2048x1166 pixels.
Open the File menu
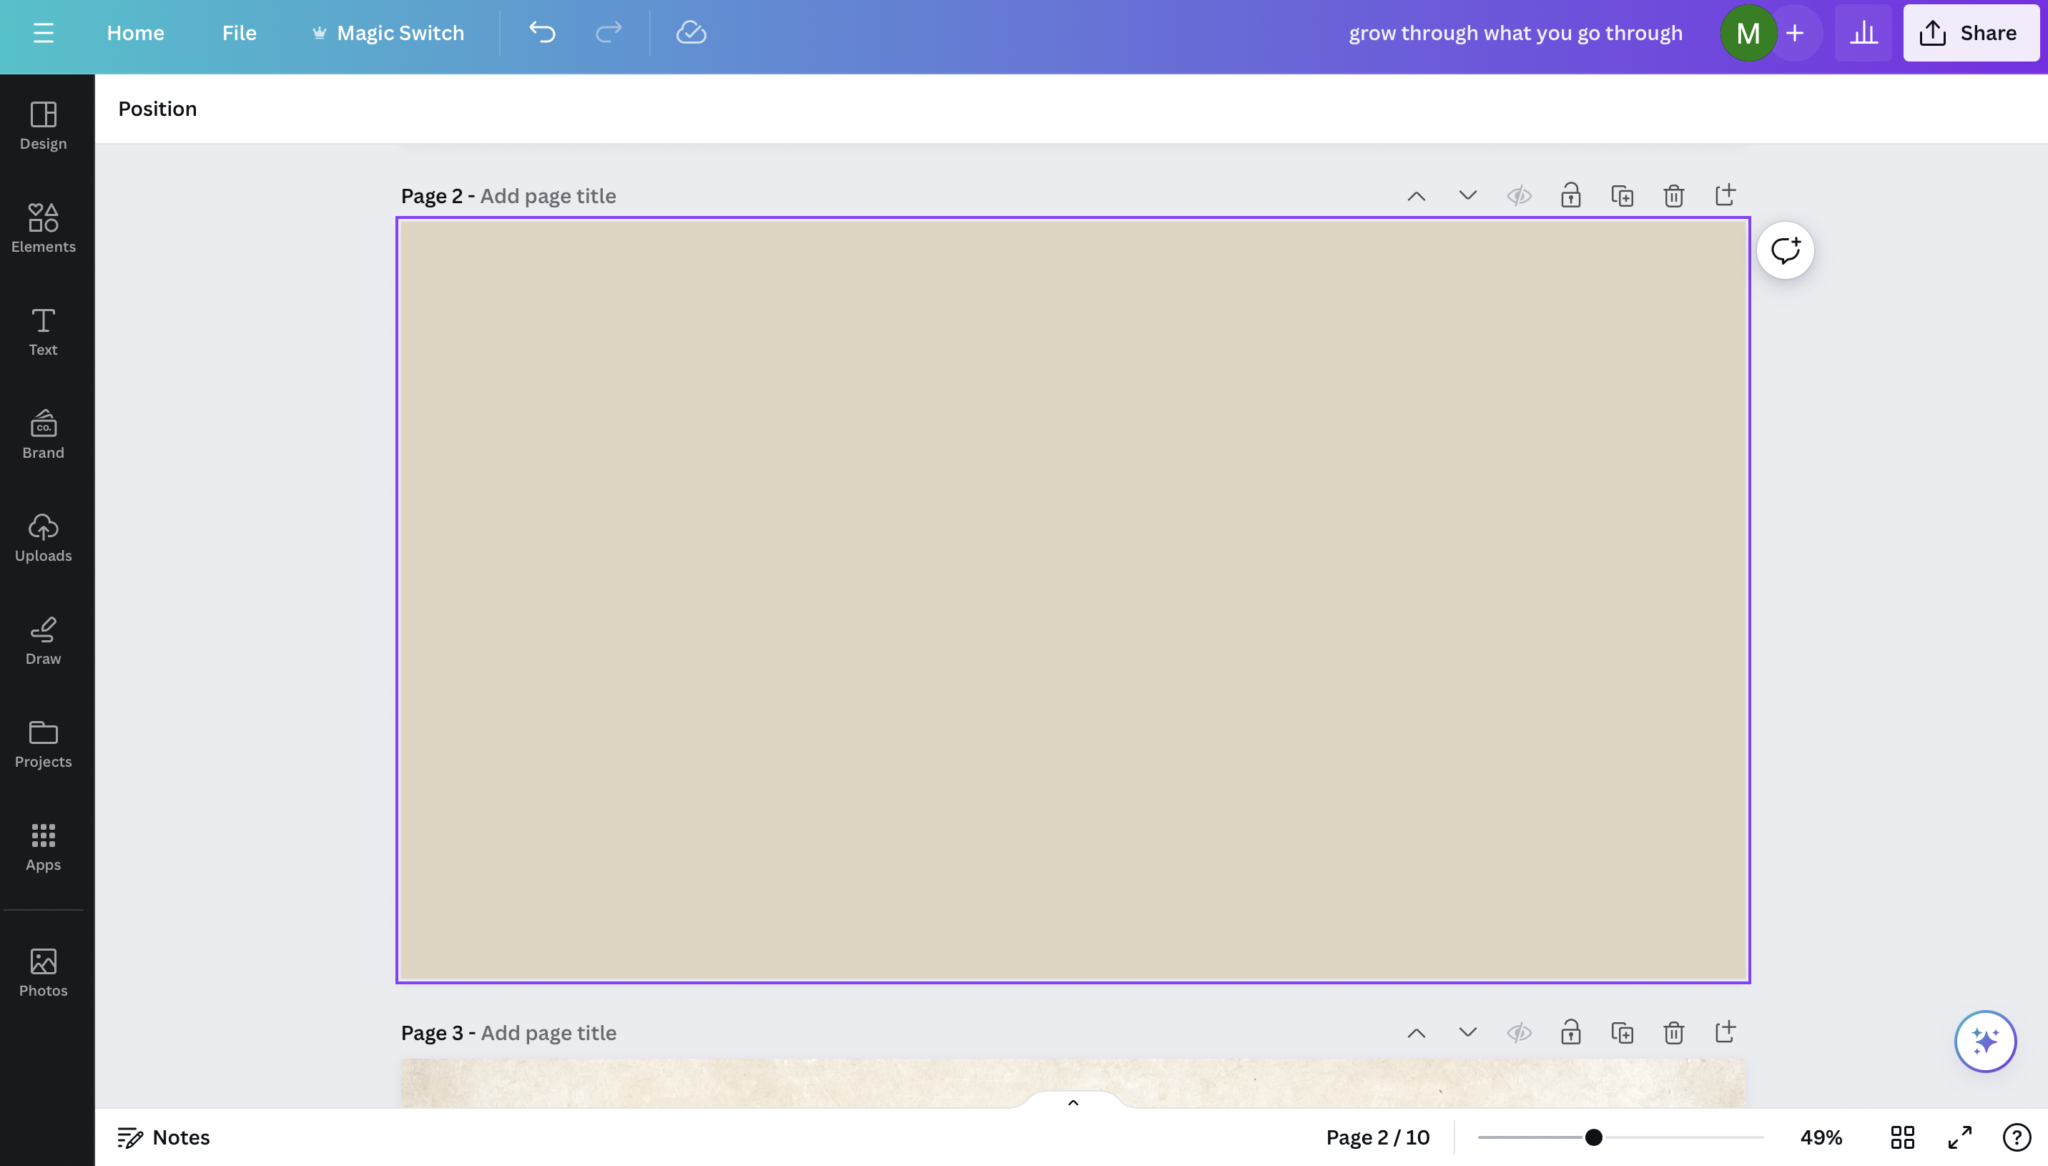[239, 32]
